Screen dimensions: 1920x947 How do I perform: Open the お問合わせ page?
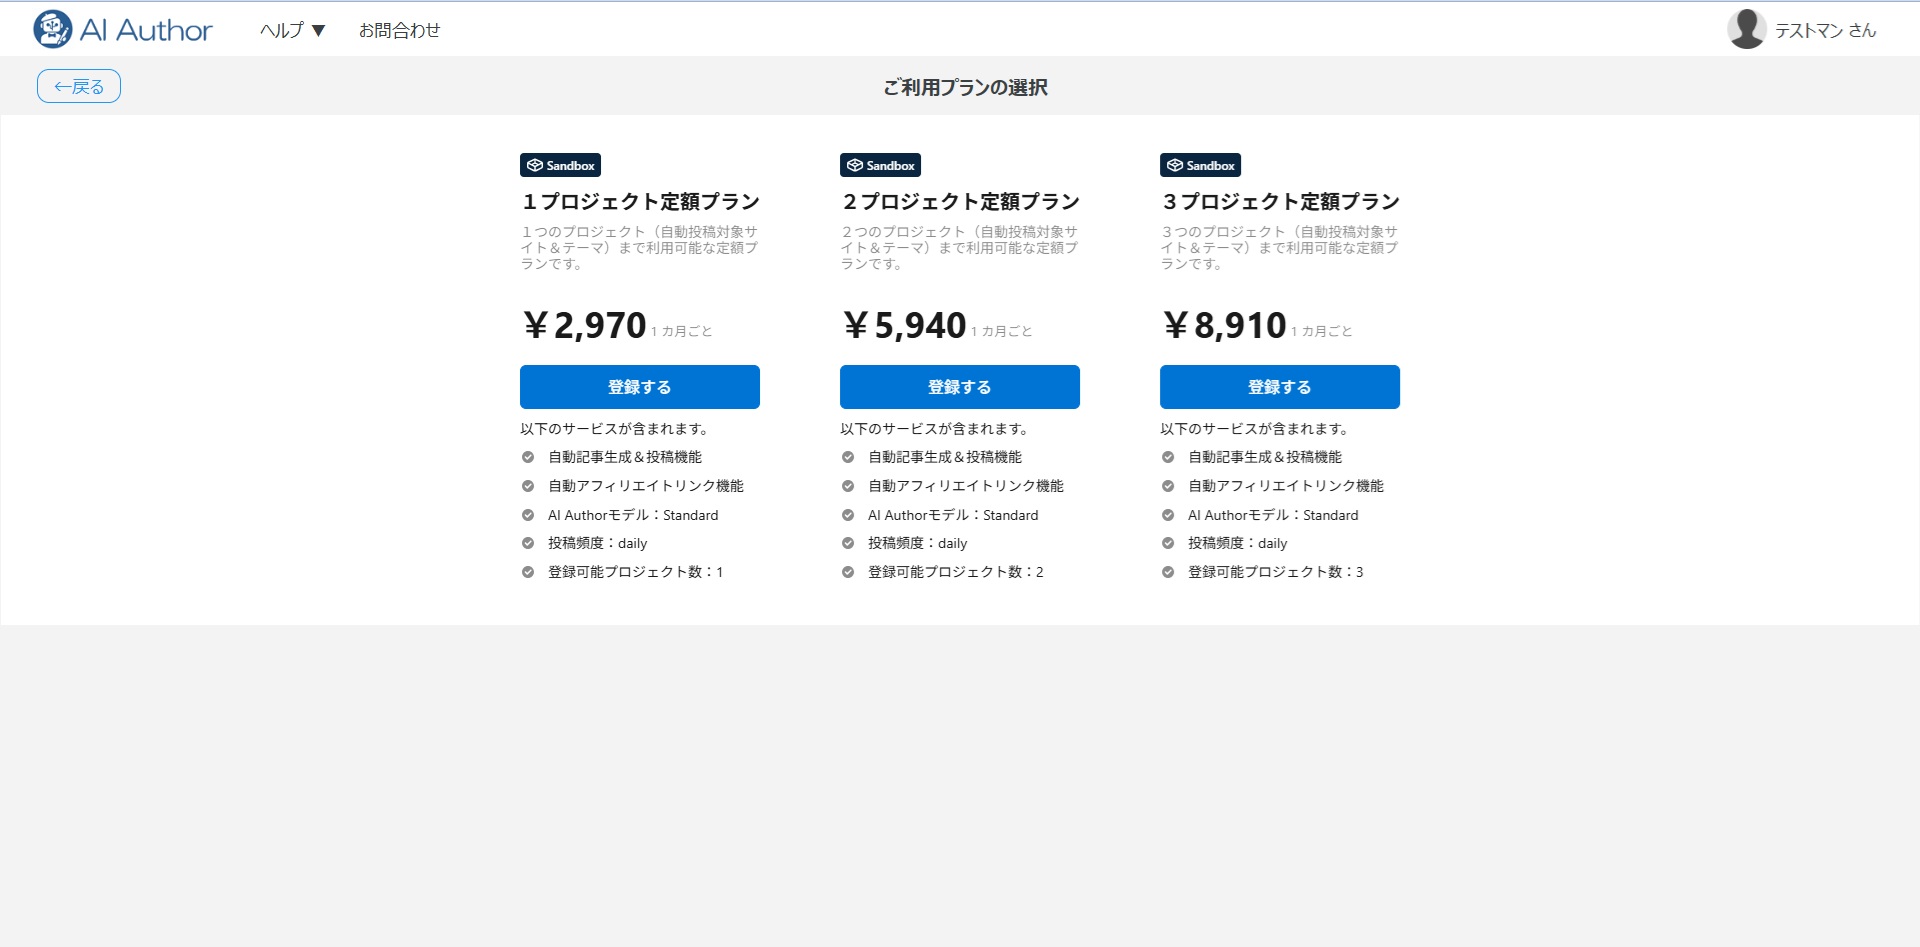(x=399, y=30)
